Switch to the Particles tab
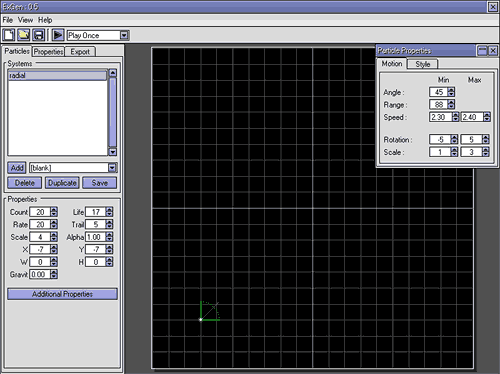The image size is (500, 374). point(17,51)
